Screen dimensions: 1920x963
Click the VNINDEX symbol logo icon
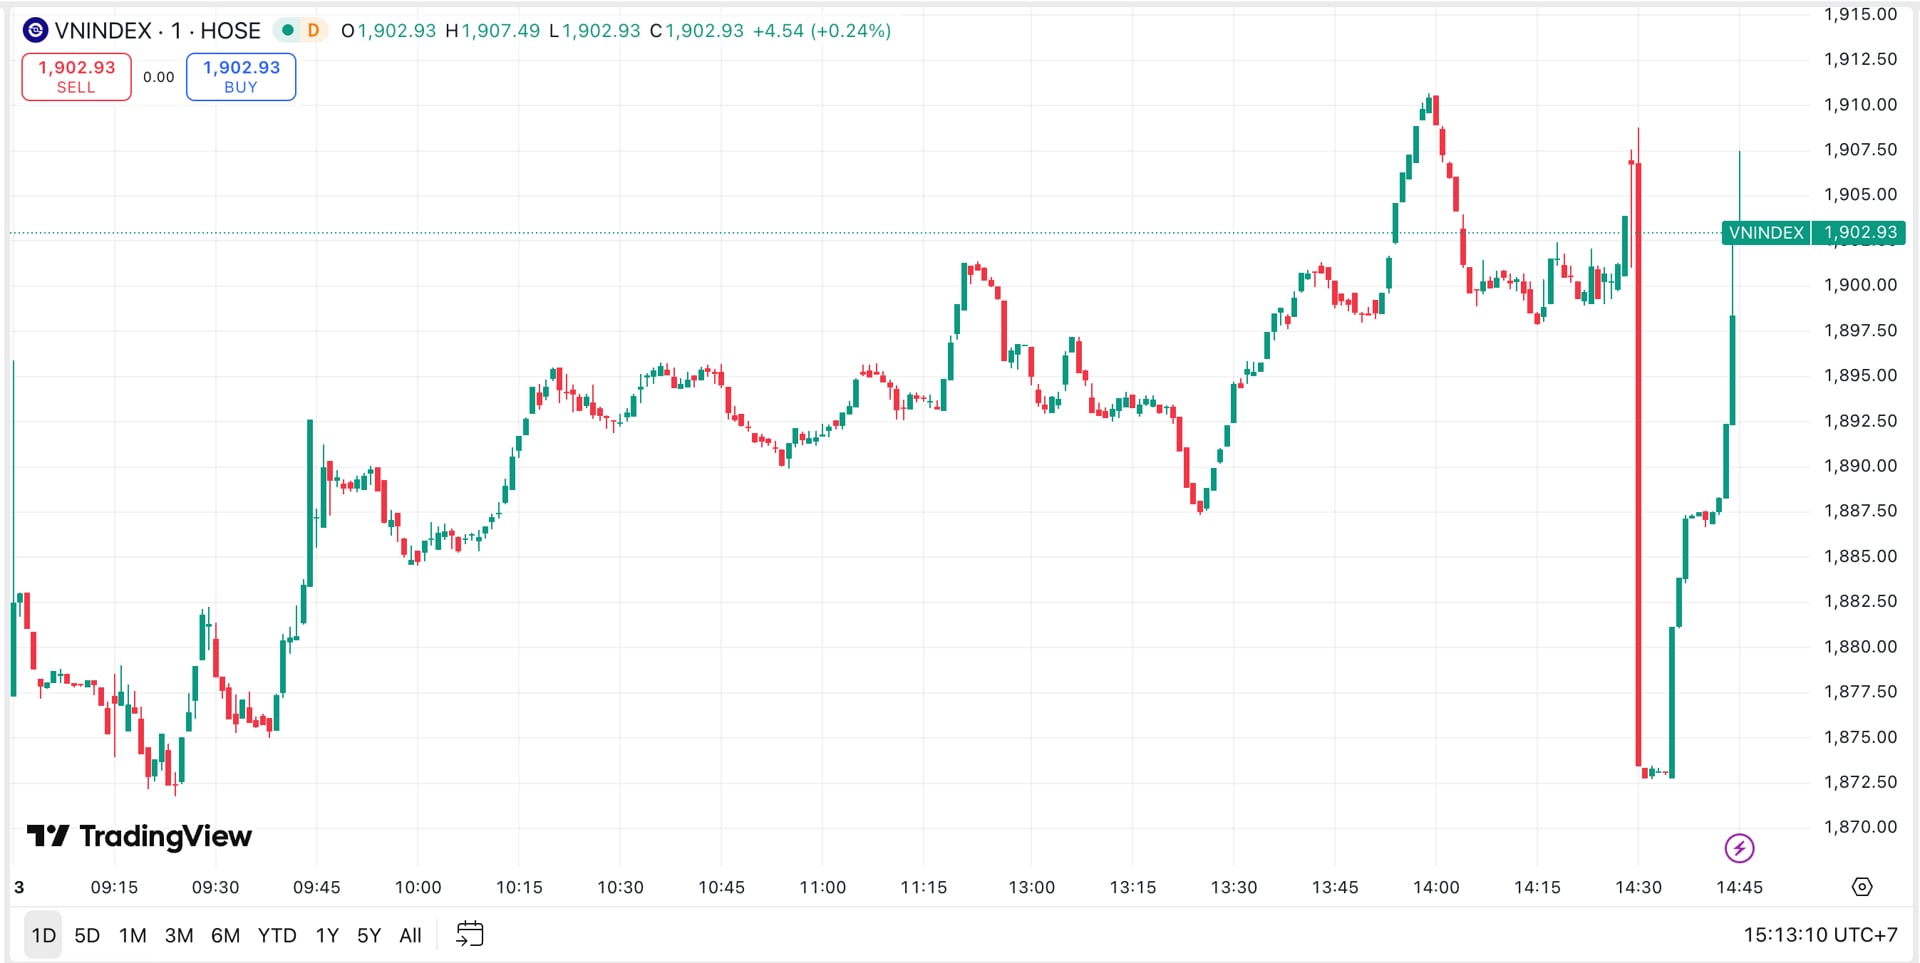pyautogui.click(x=35, y=31)
